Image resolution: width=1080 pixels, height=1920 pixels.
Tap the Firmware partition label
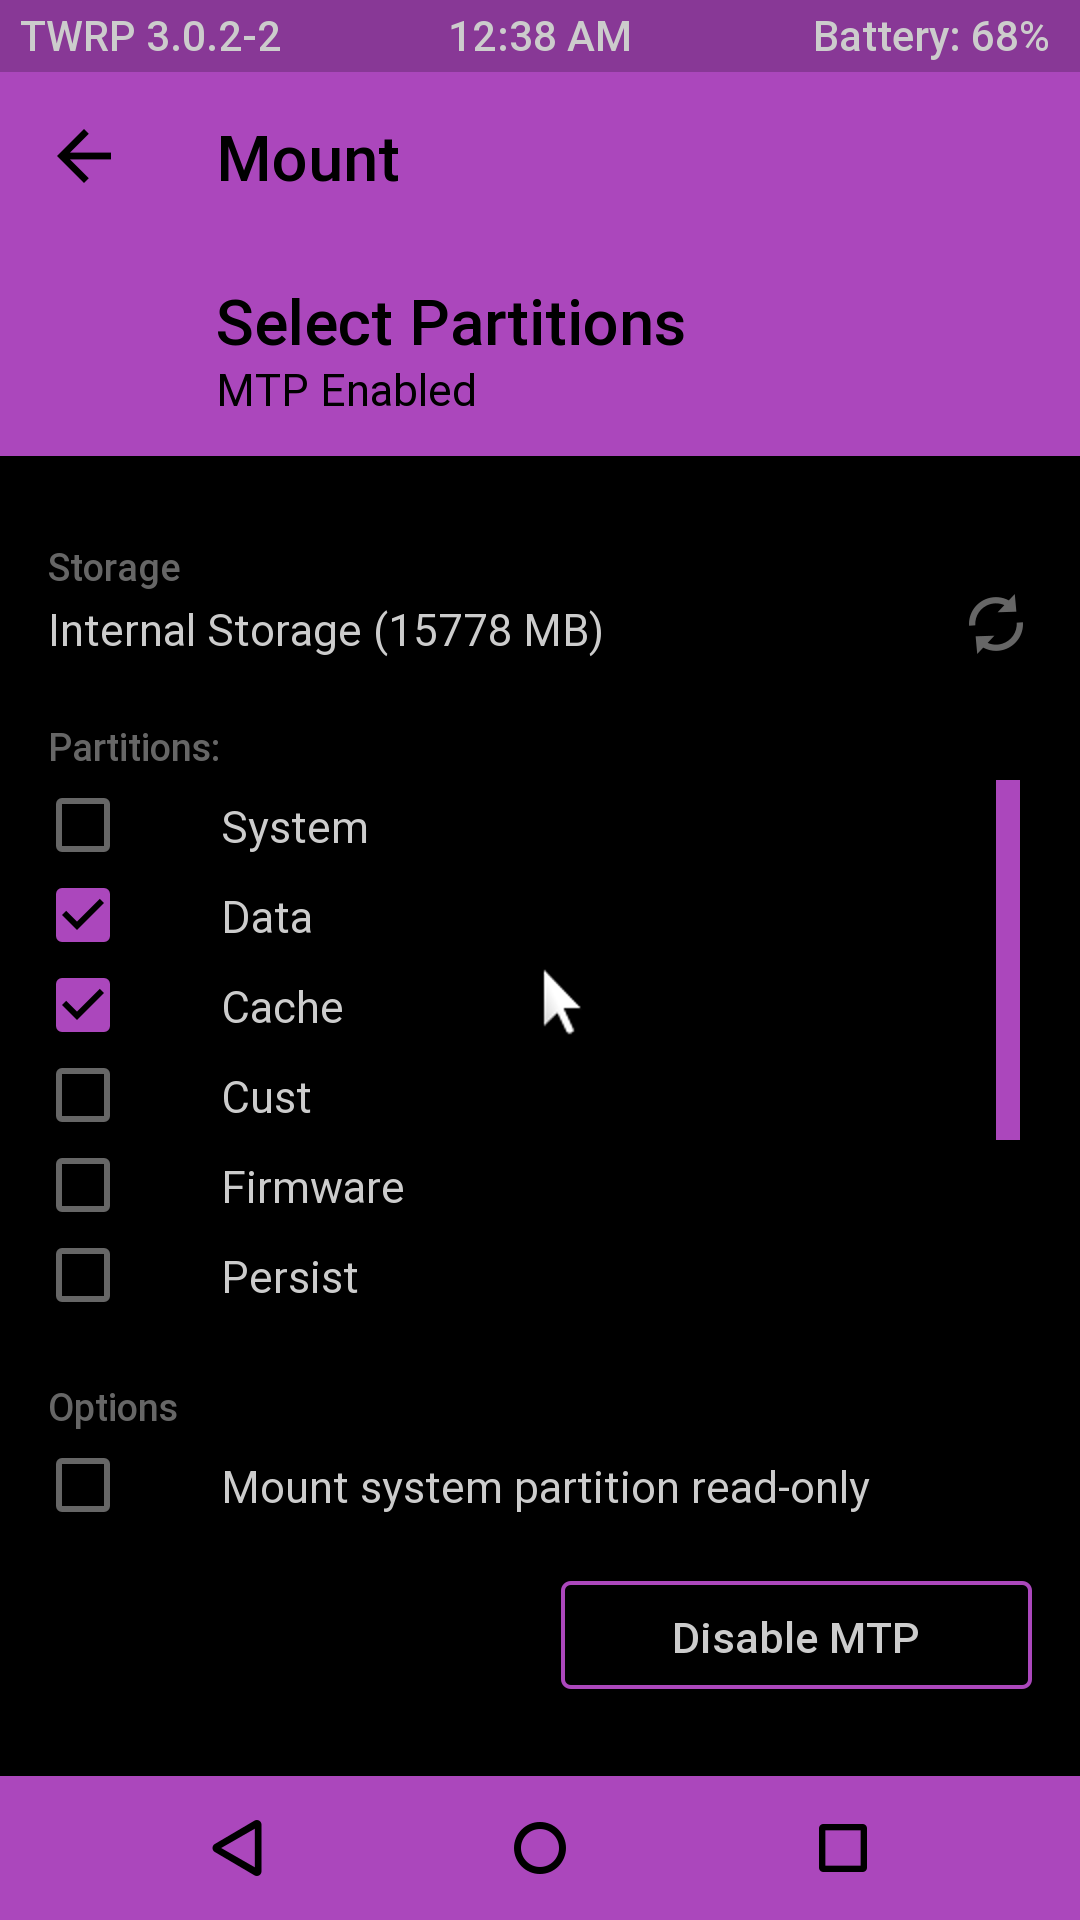coord(313,1188)
